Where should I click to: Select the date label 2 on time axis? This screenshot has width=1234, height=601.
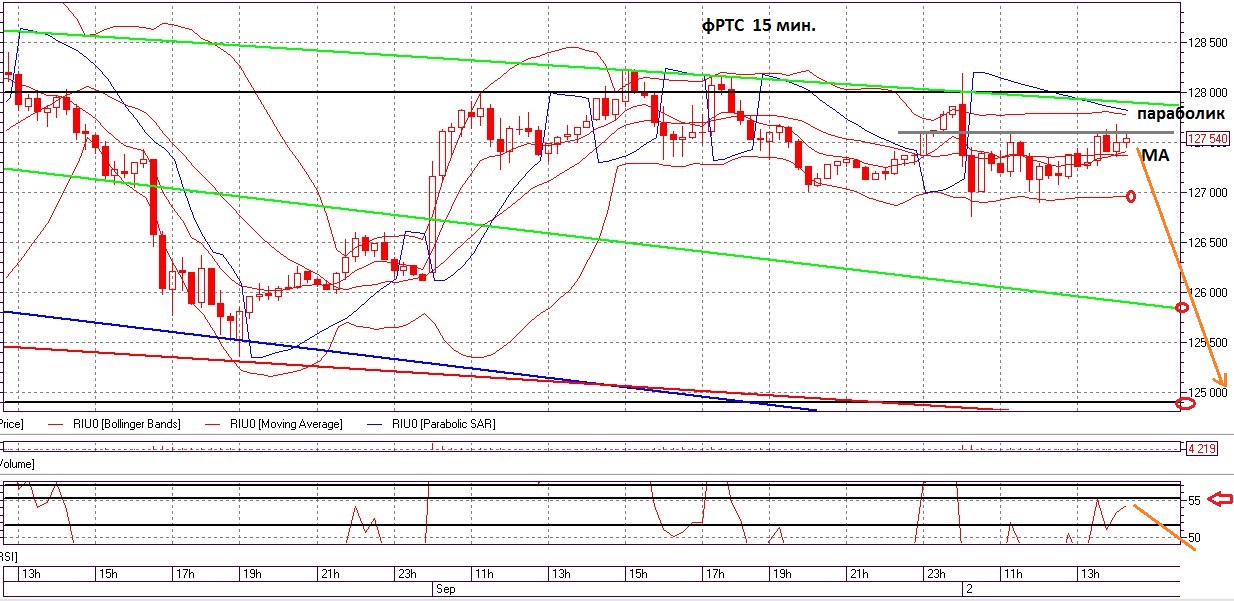[x=967, y=589]
